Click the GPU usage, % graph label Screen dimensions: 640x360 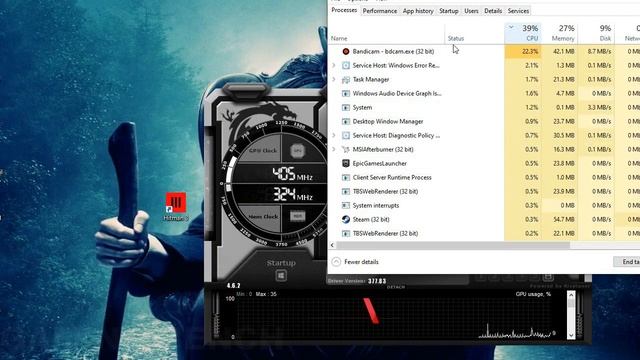coord(533,294)
